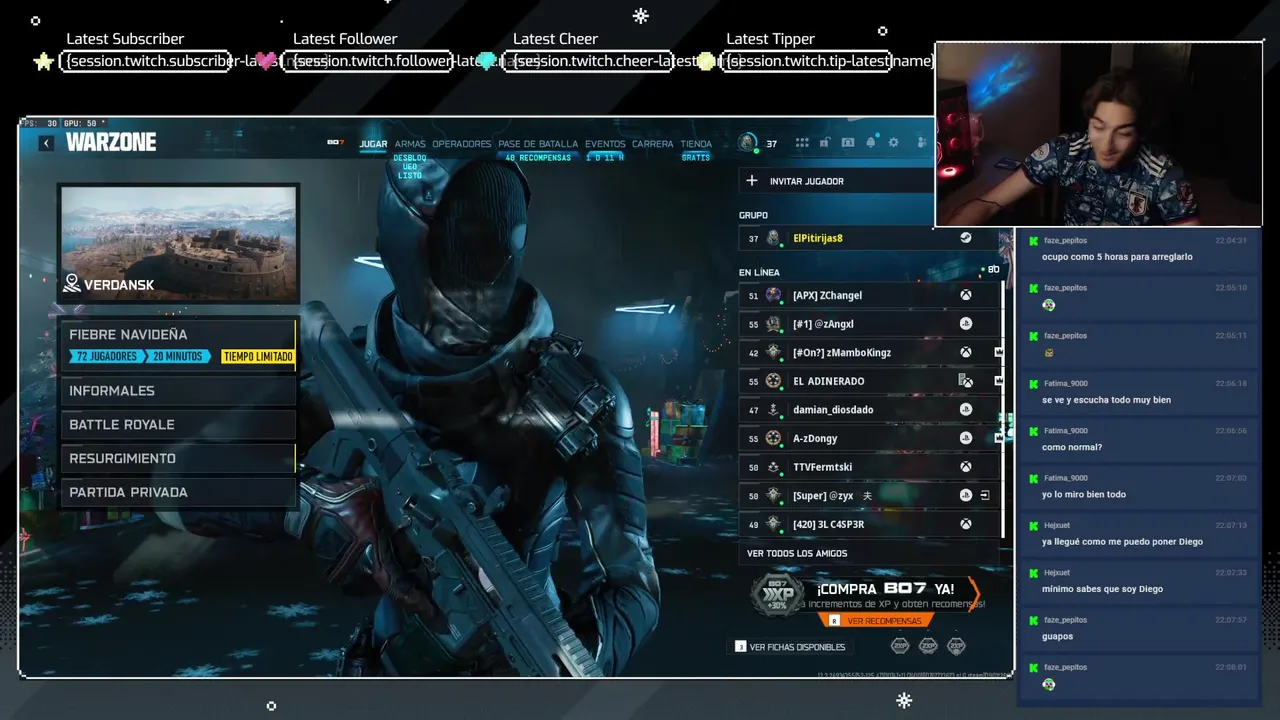The image size is (1280, 720).
Task: Click the orange chevron on BO7 banner
Action: pos(974,593)
